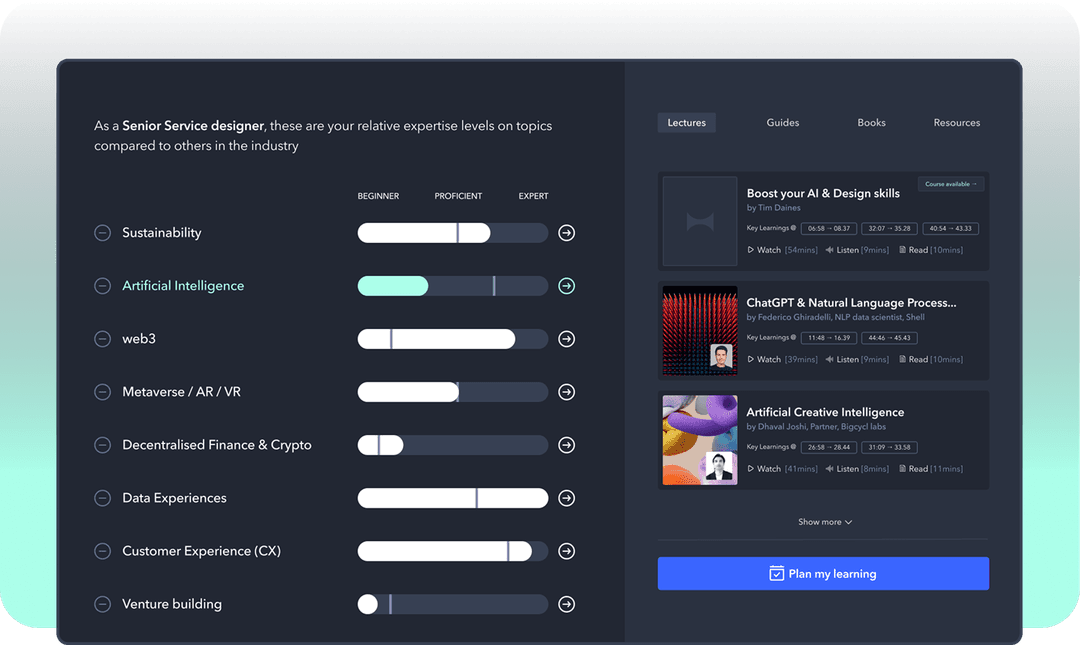Open Decentralised Finance & Crypto arrow icon
1080x645 pixels.
pyautogui.click(x=566, y=445)
